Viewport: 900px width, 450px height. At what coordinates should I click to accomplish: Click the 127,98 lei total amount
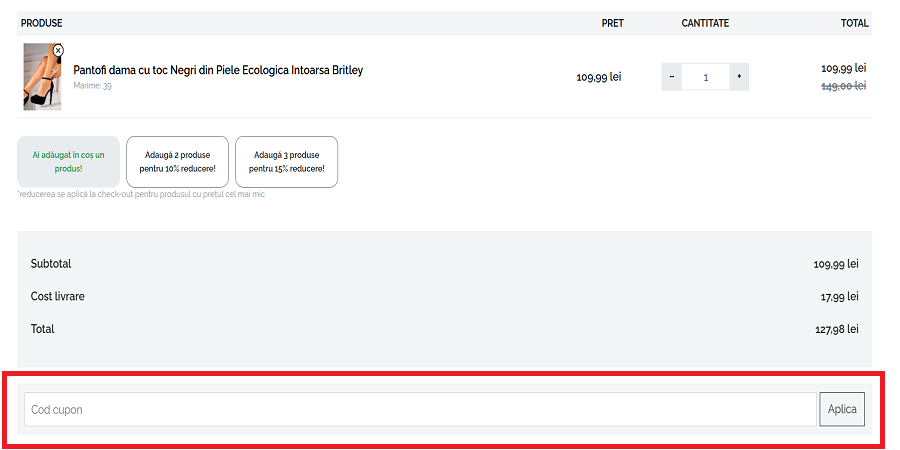836,329
